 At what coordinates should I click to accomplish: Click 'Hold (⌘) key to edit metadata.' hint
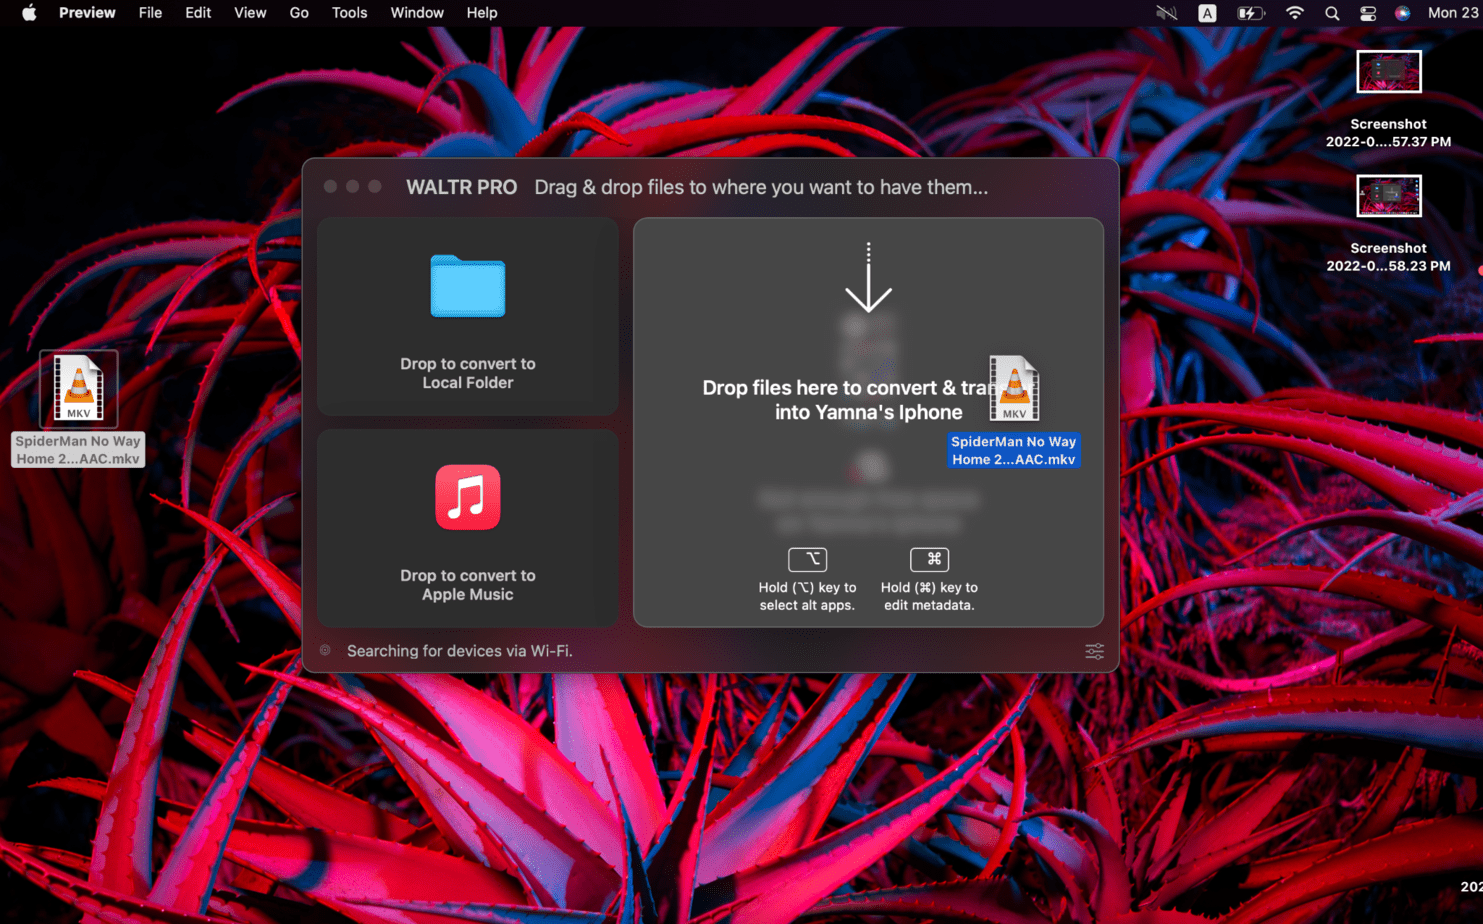(929, 596)
